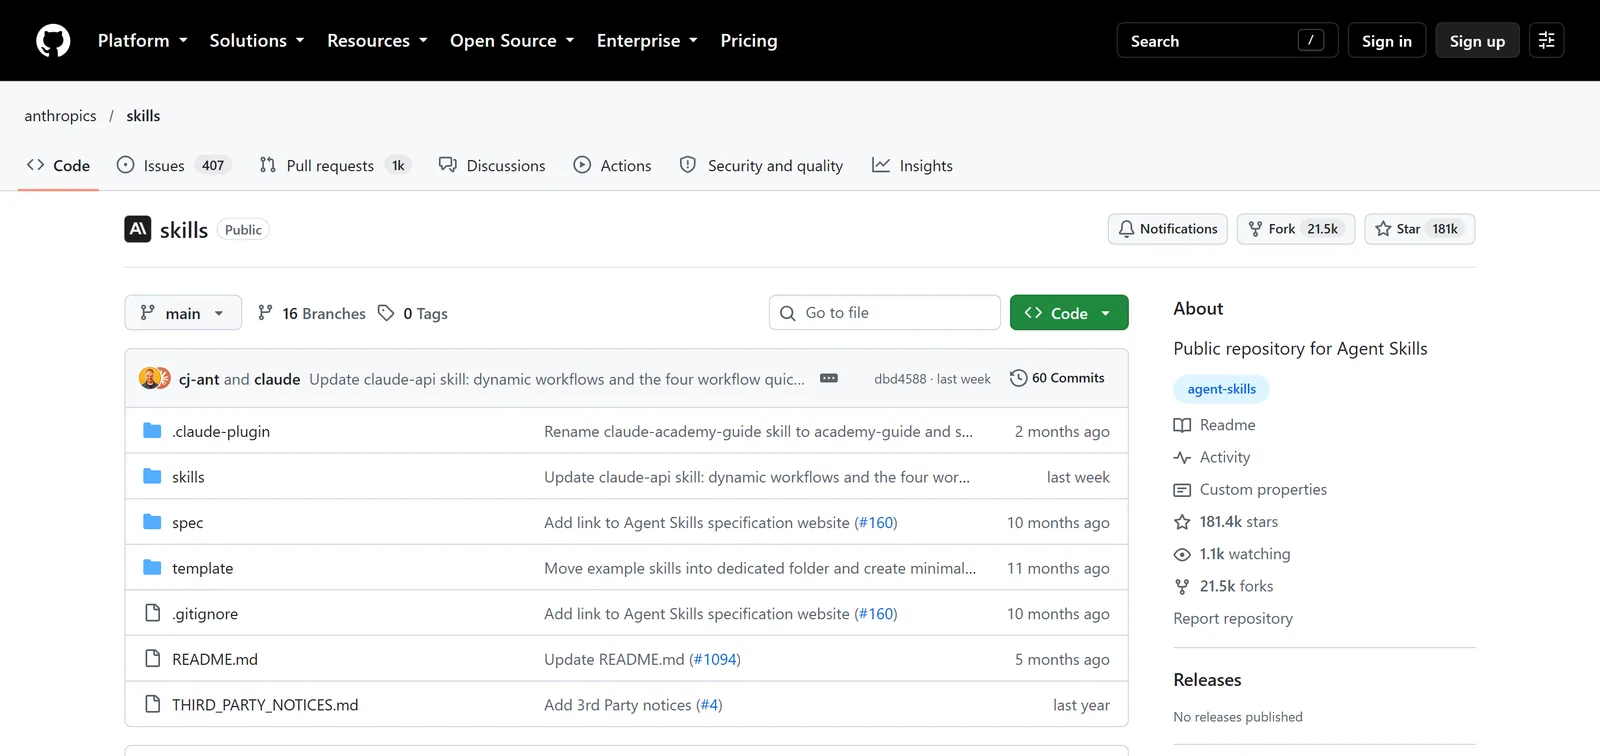This screenshot has height=756, width=1600.
Task: Open the Actions tab
Action: click(x=612, y=166)
